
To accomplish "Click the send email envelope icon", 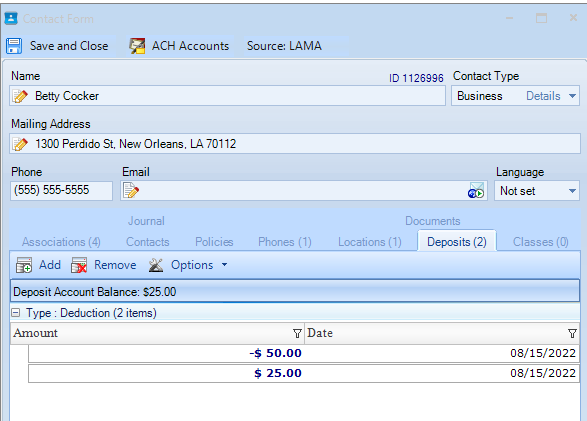I will click(476, 190).
